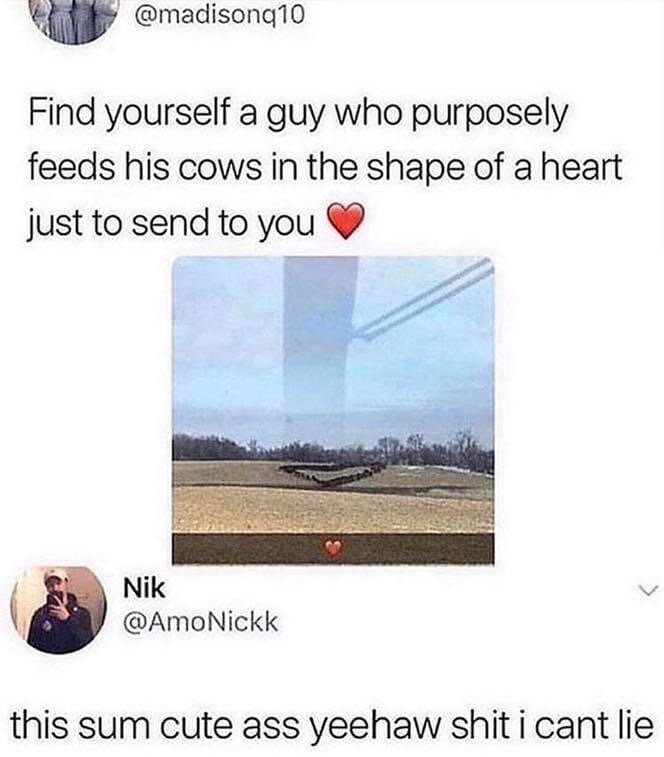Viewport: 664px width, 757px height.
Task: Open the @madisonq10 profile handle
Action: pyautogui.click(x=221, y=15)
